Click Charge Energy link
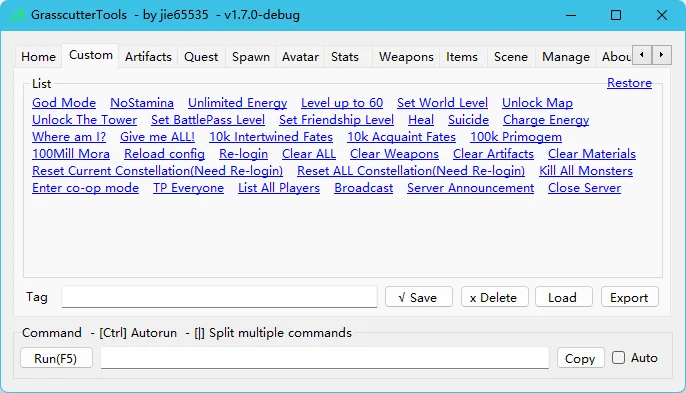Screen dimensions: 686x393 (x=546, y=119)
